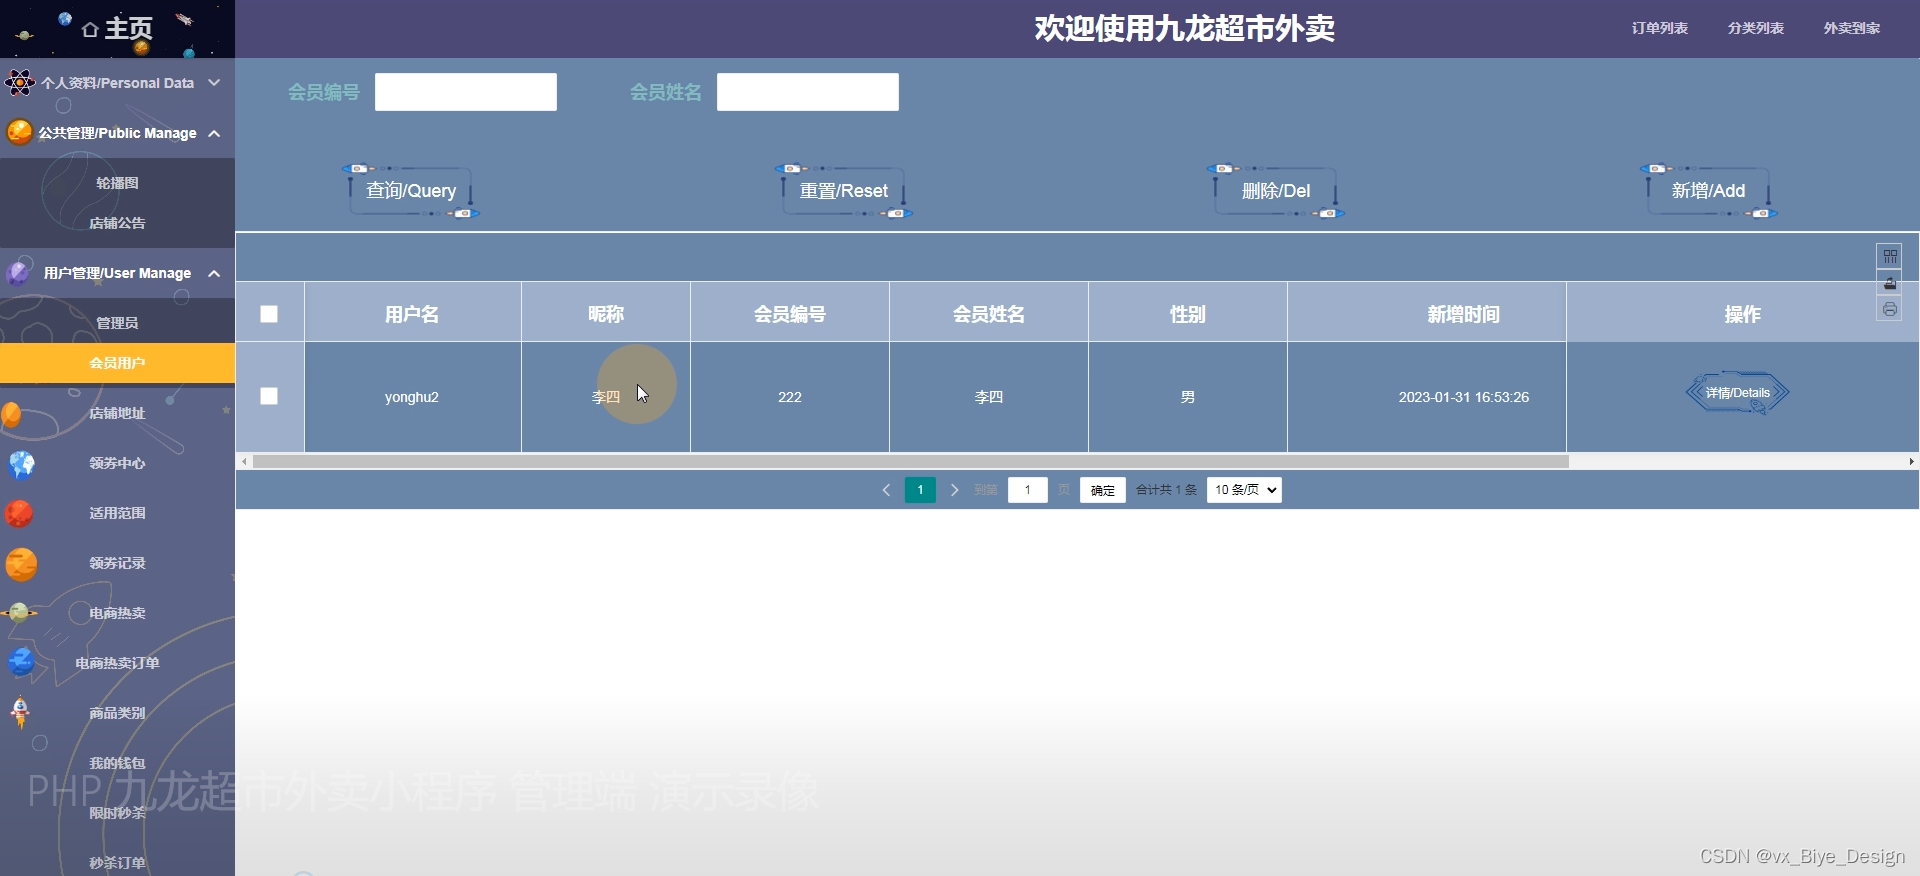
Task: Open the 我的钱包 menu item
Action: coord(117,763)
